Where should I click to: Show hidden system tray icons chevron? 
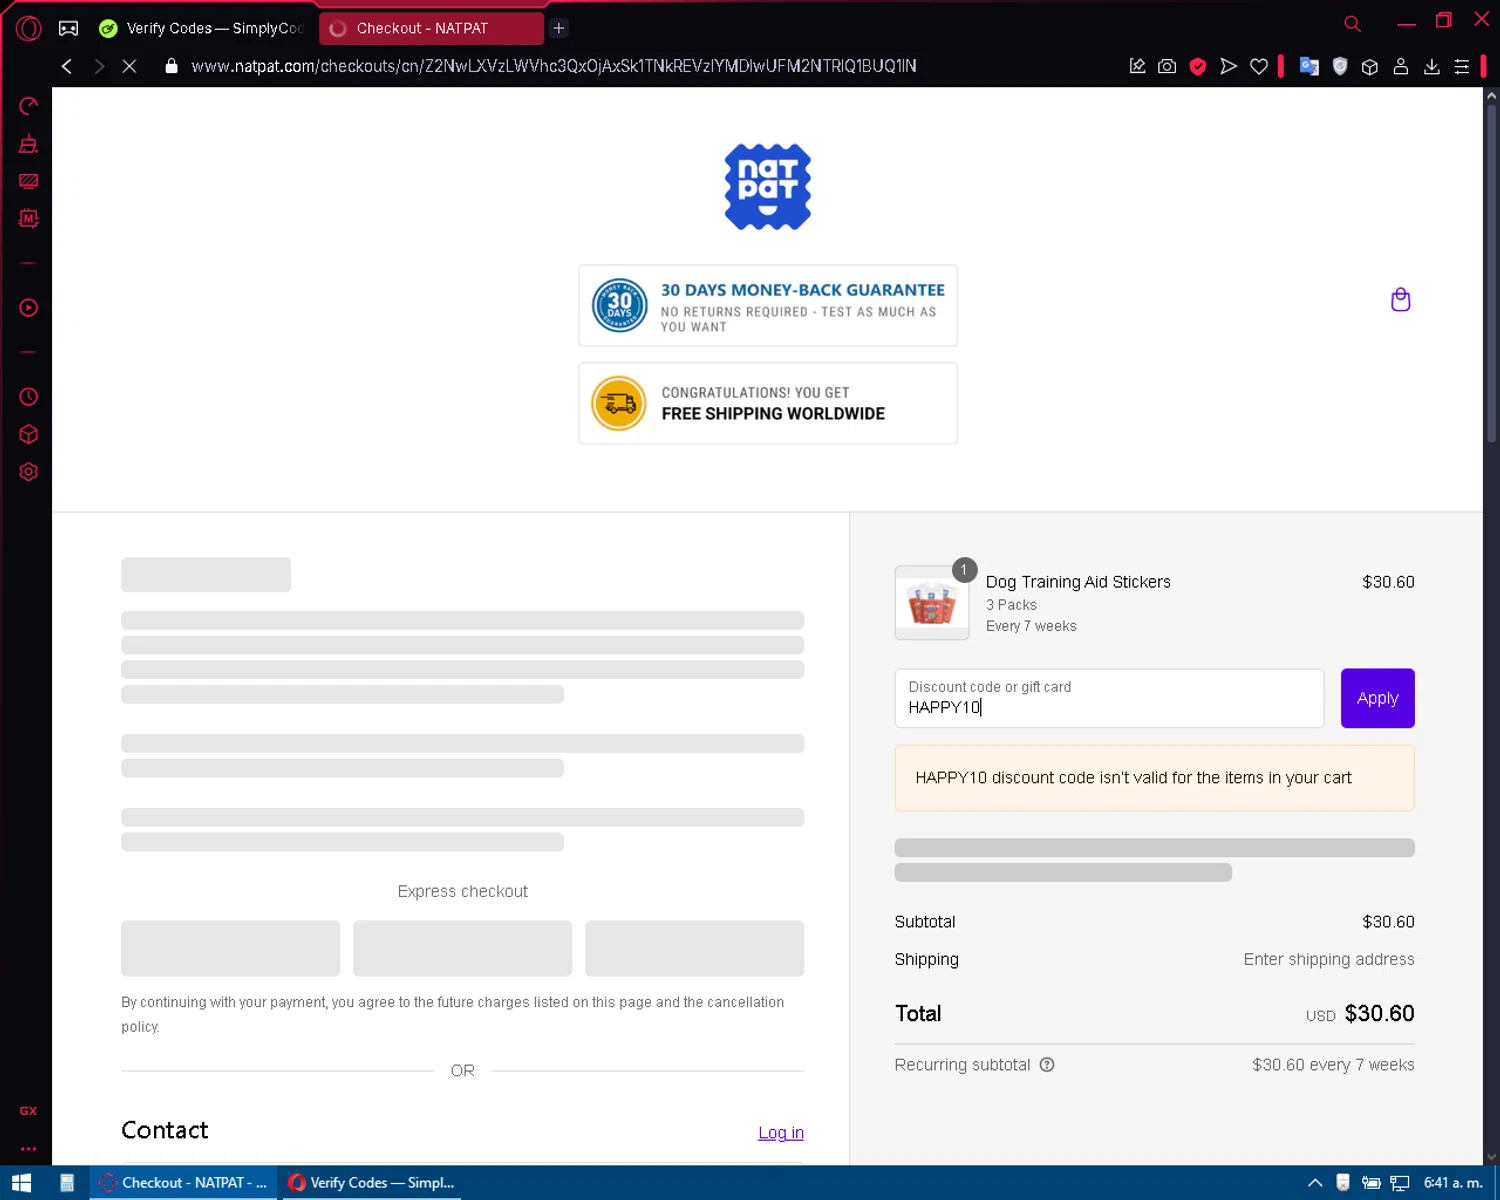point(1315,1183)
